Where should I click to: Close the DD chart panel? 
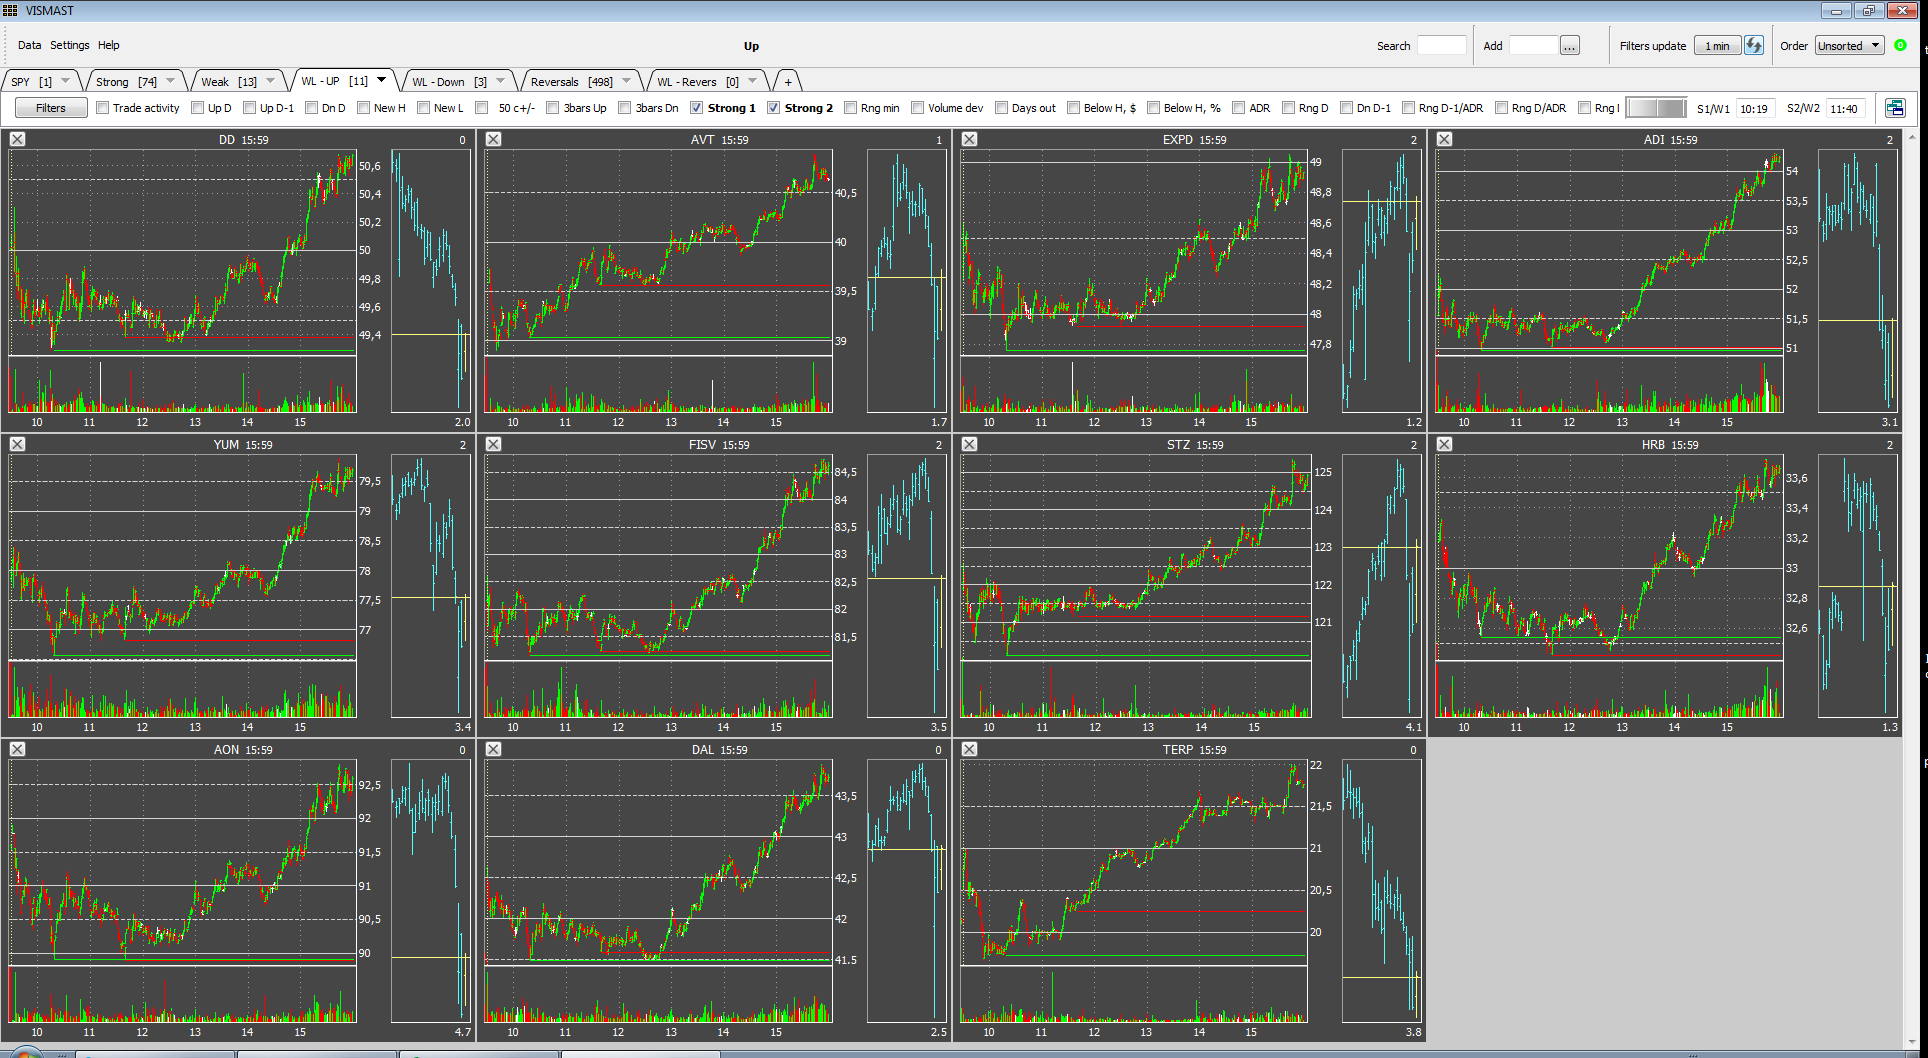tap(18, 140)
